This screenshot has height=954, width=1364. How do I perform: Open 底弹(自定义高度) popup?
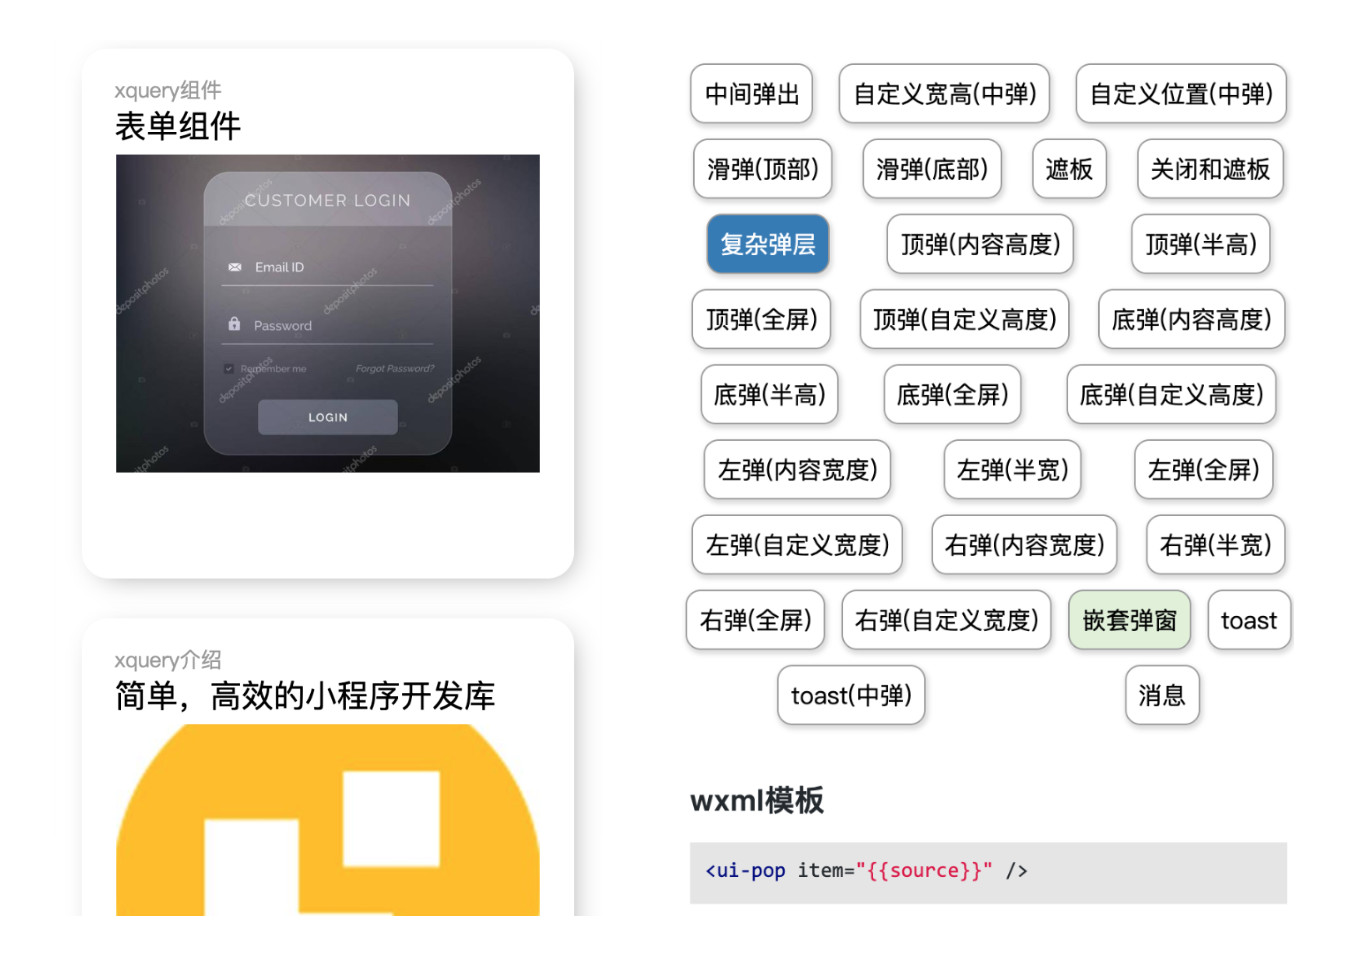click(1171, 394)
